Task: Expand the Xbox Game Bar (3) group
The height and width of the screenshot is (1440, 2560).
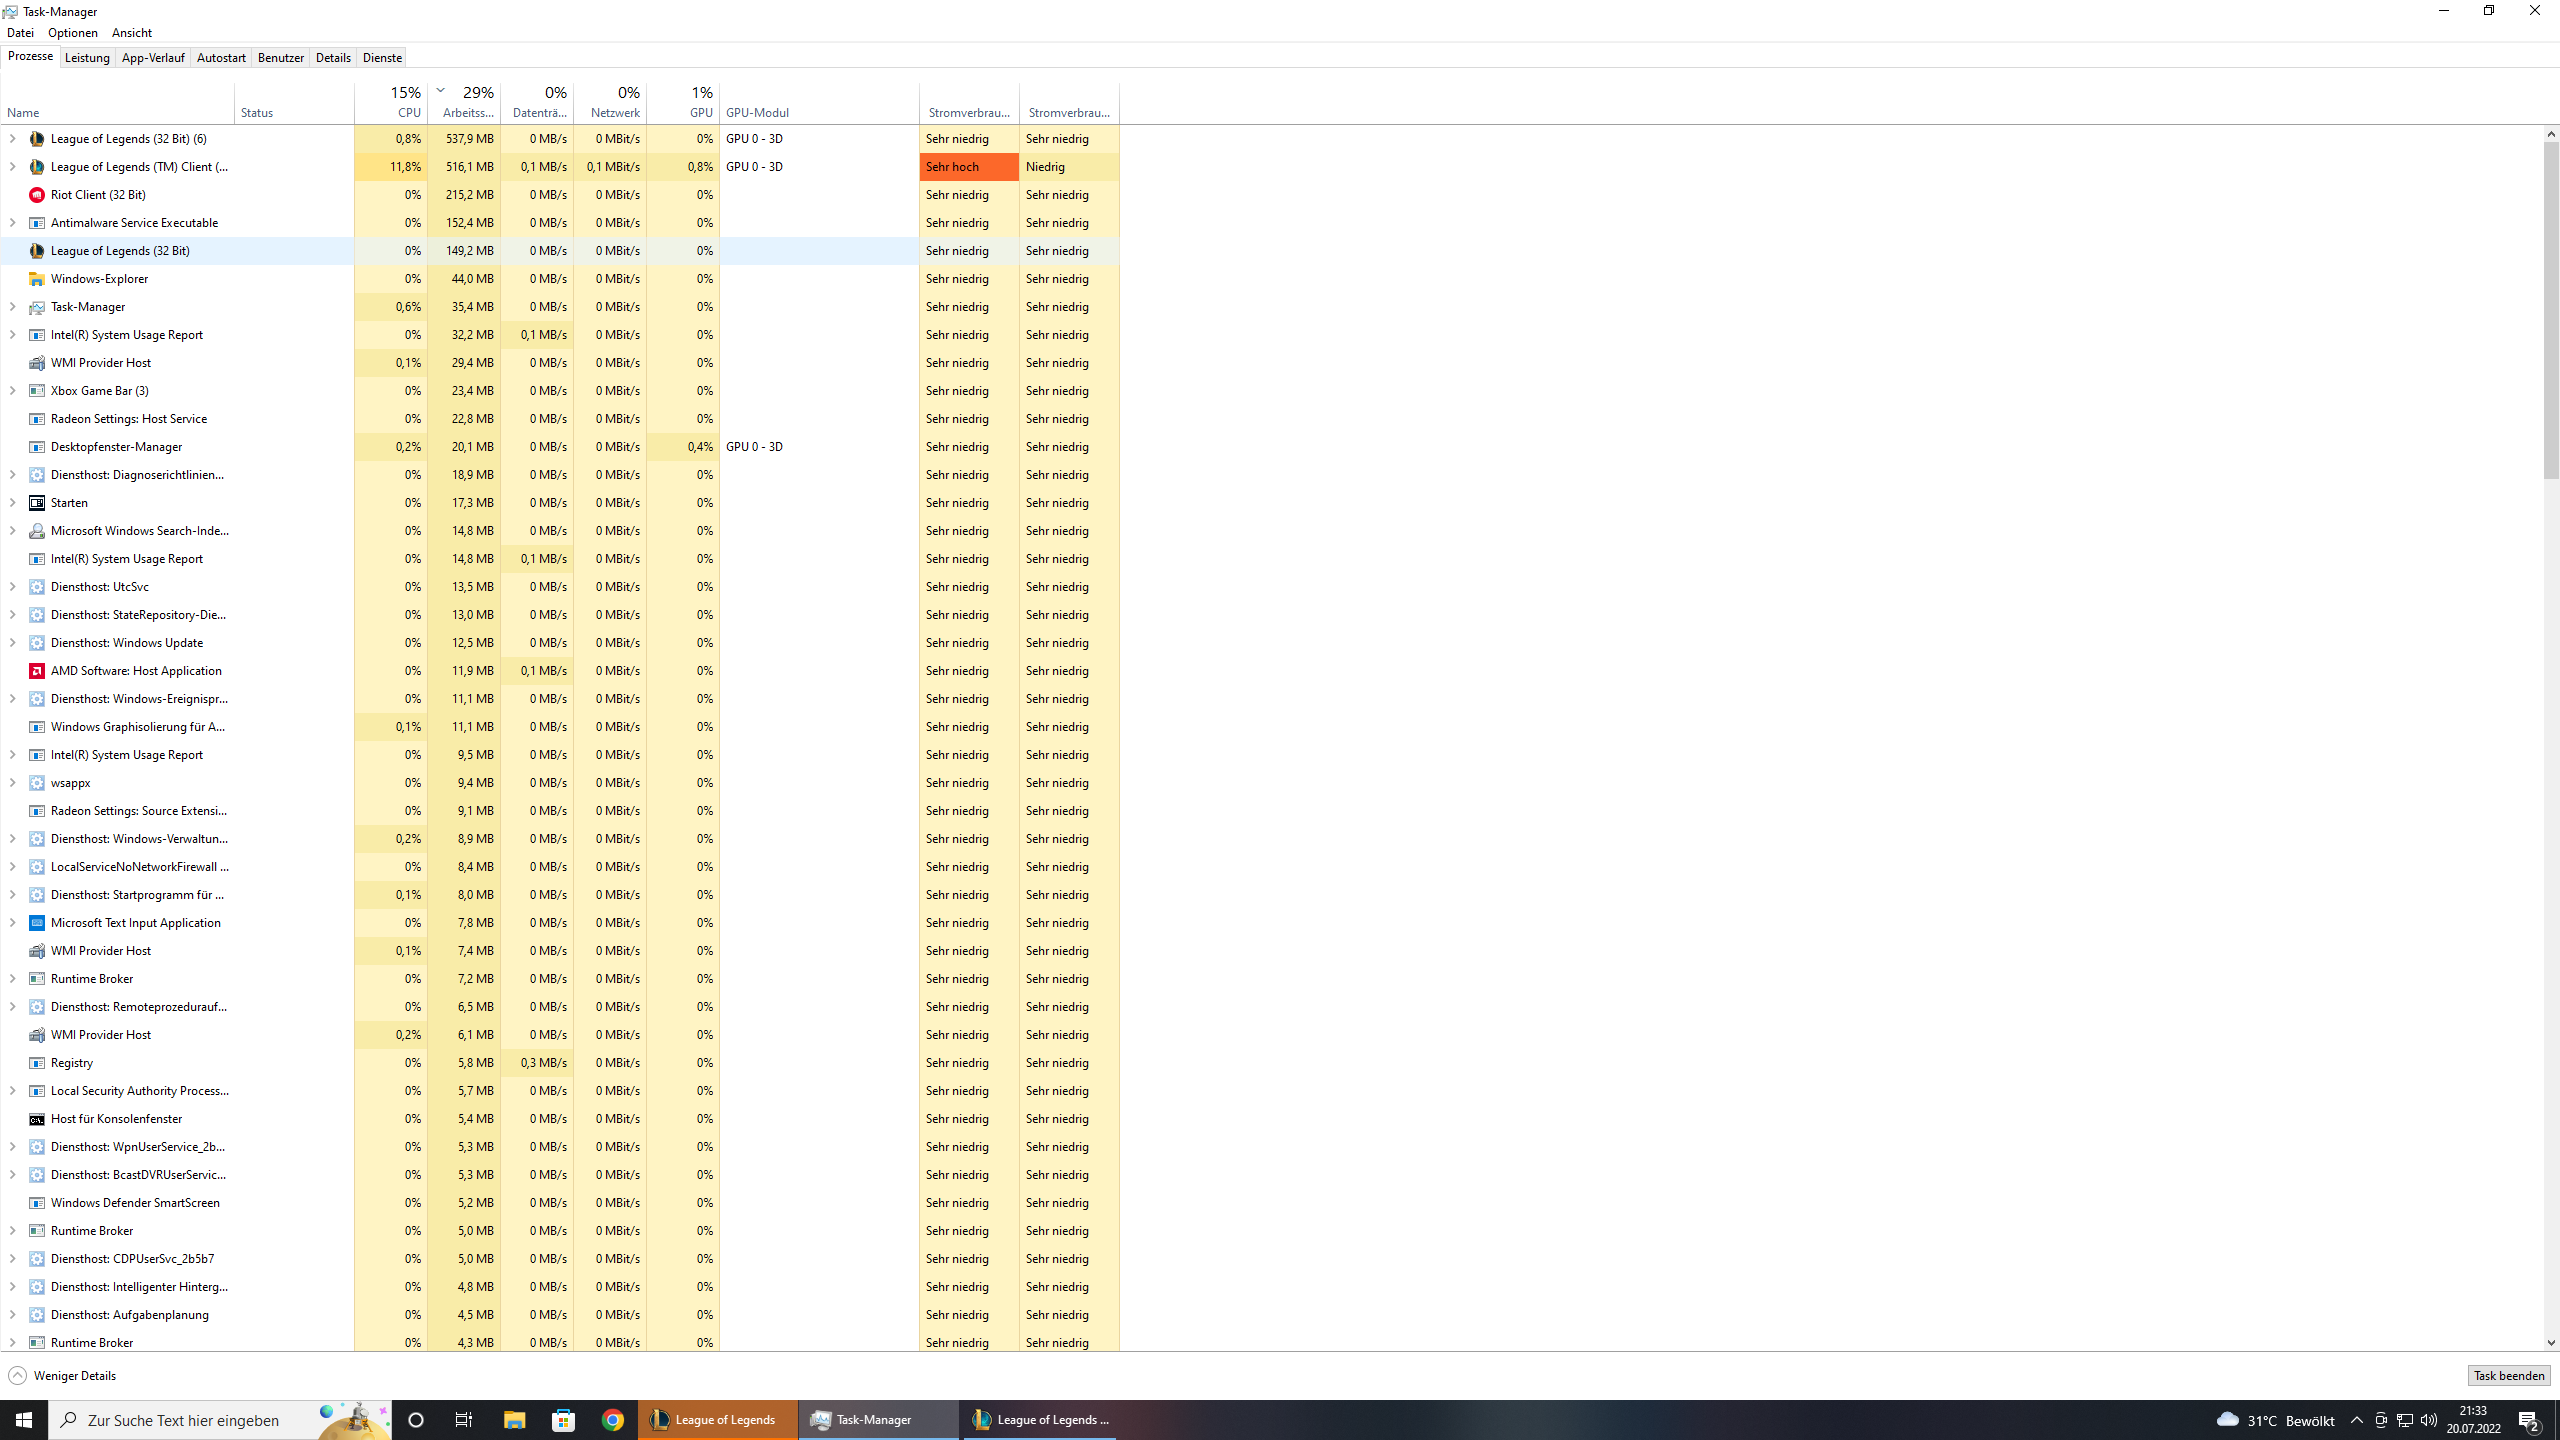Action: (x=12, y=391)
